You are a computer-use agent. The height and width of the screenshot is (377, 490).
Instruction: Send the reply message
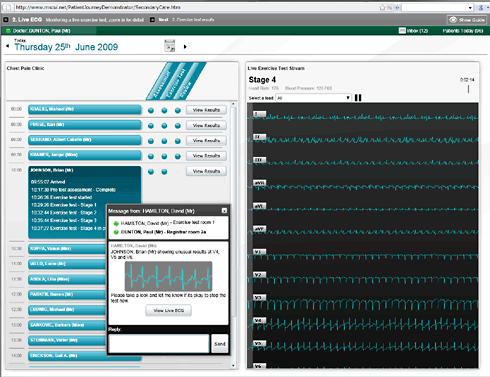pyautogui.click(x=220, y=344)
